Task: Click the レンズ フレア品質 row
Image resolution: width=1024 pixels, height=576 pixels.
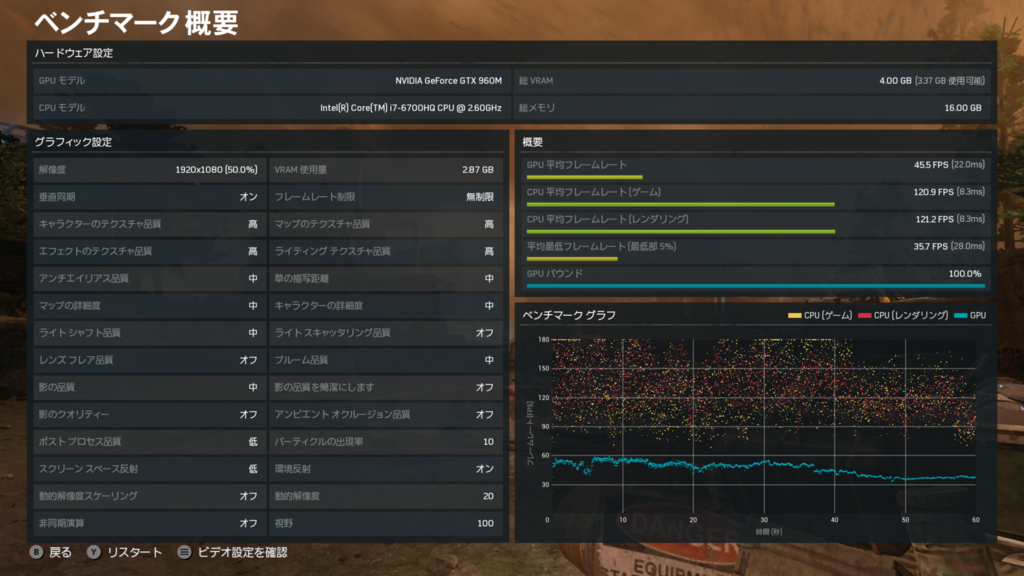Action: [x=150, y=360]
